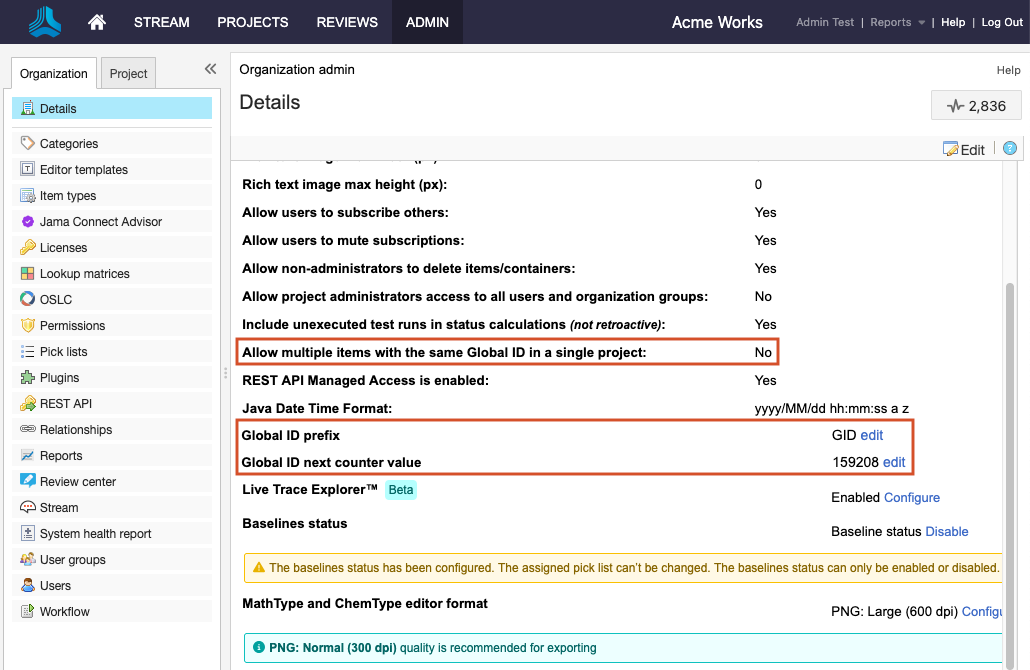Click the Editor templates icon

pos(28,169)
